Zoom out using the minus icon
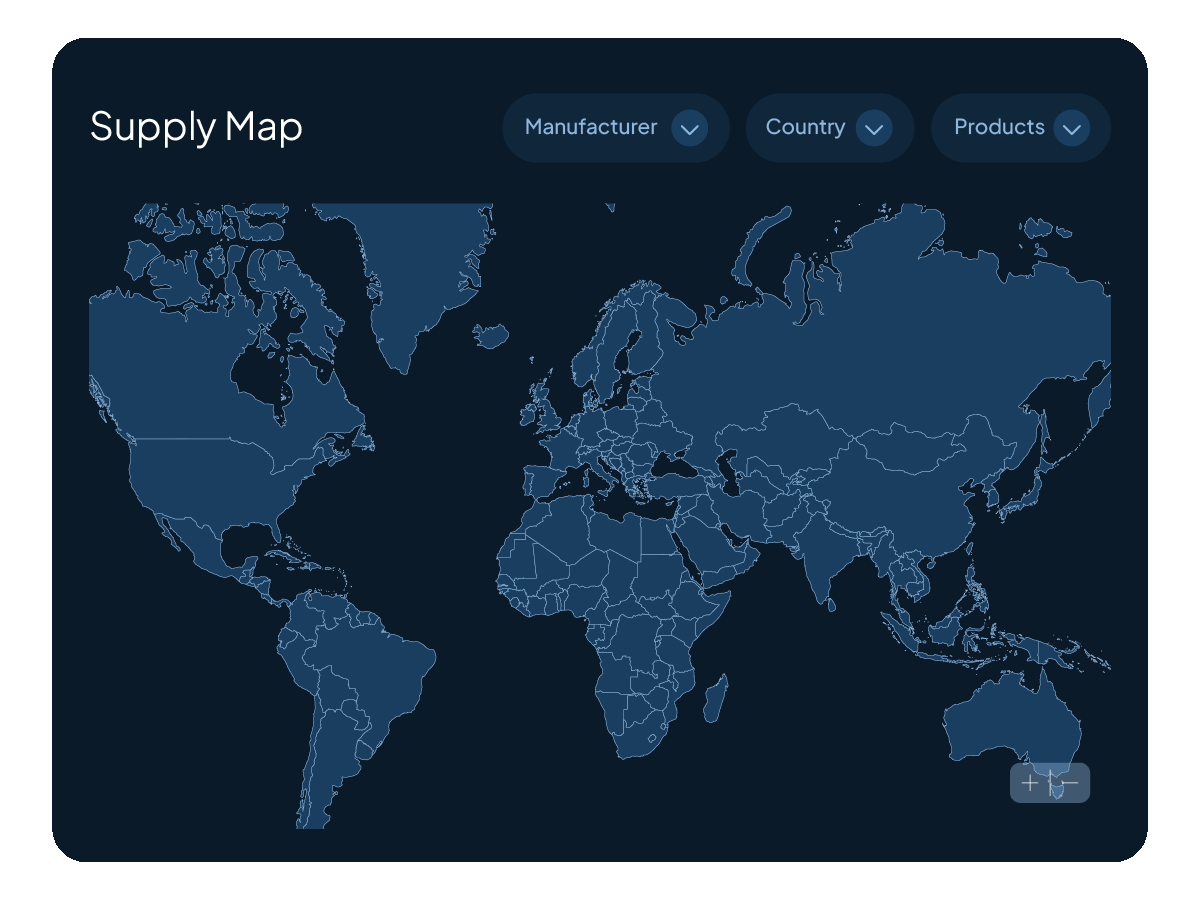This screenshot has width=1200, height=900. [1069, 783]
